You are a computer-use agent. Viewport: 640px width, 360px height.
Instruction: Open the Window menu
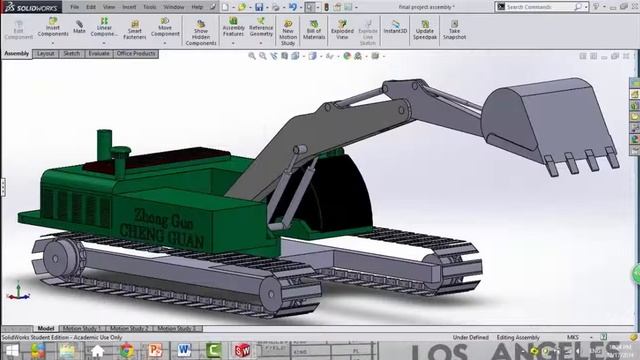(173, 7)
